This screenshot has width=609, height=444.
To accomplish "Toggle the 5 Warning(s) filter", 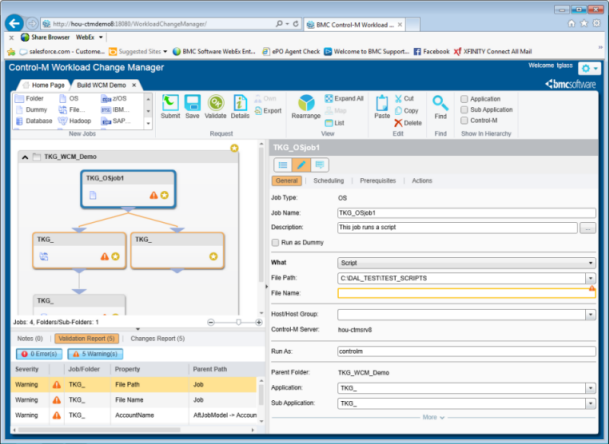I will click(x=95, y=354).
